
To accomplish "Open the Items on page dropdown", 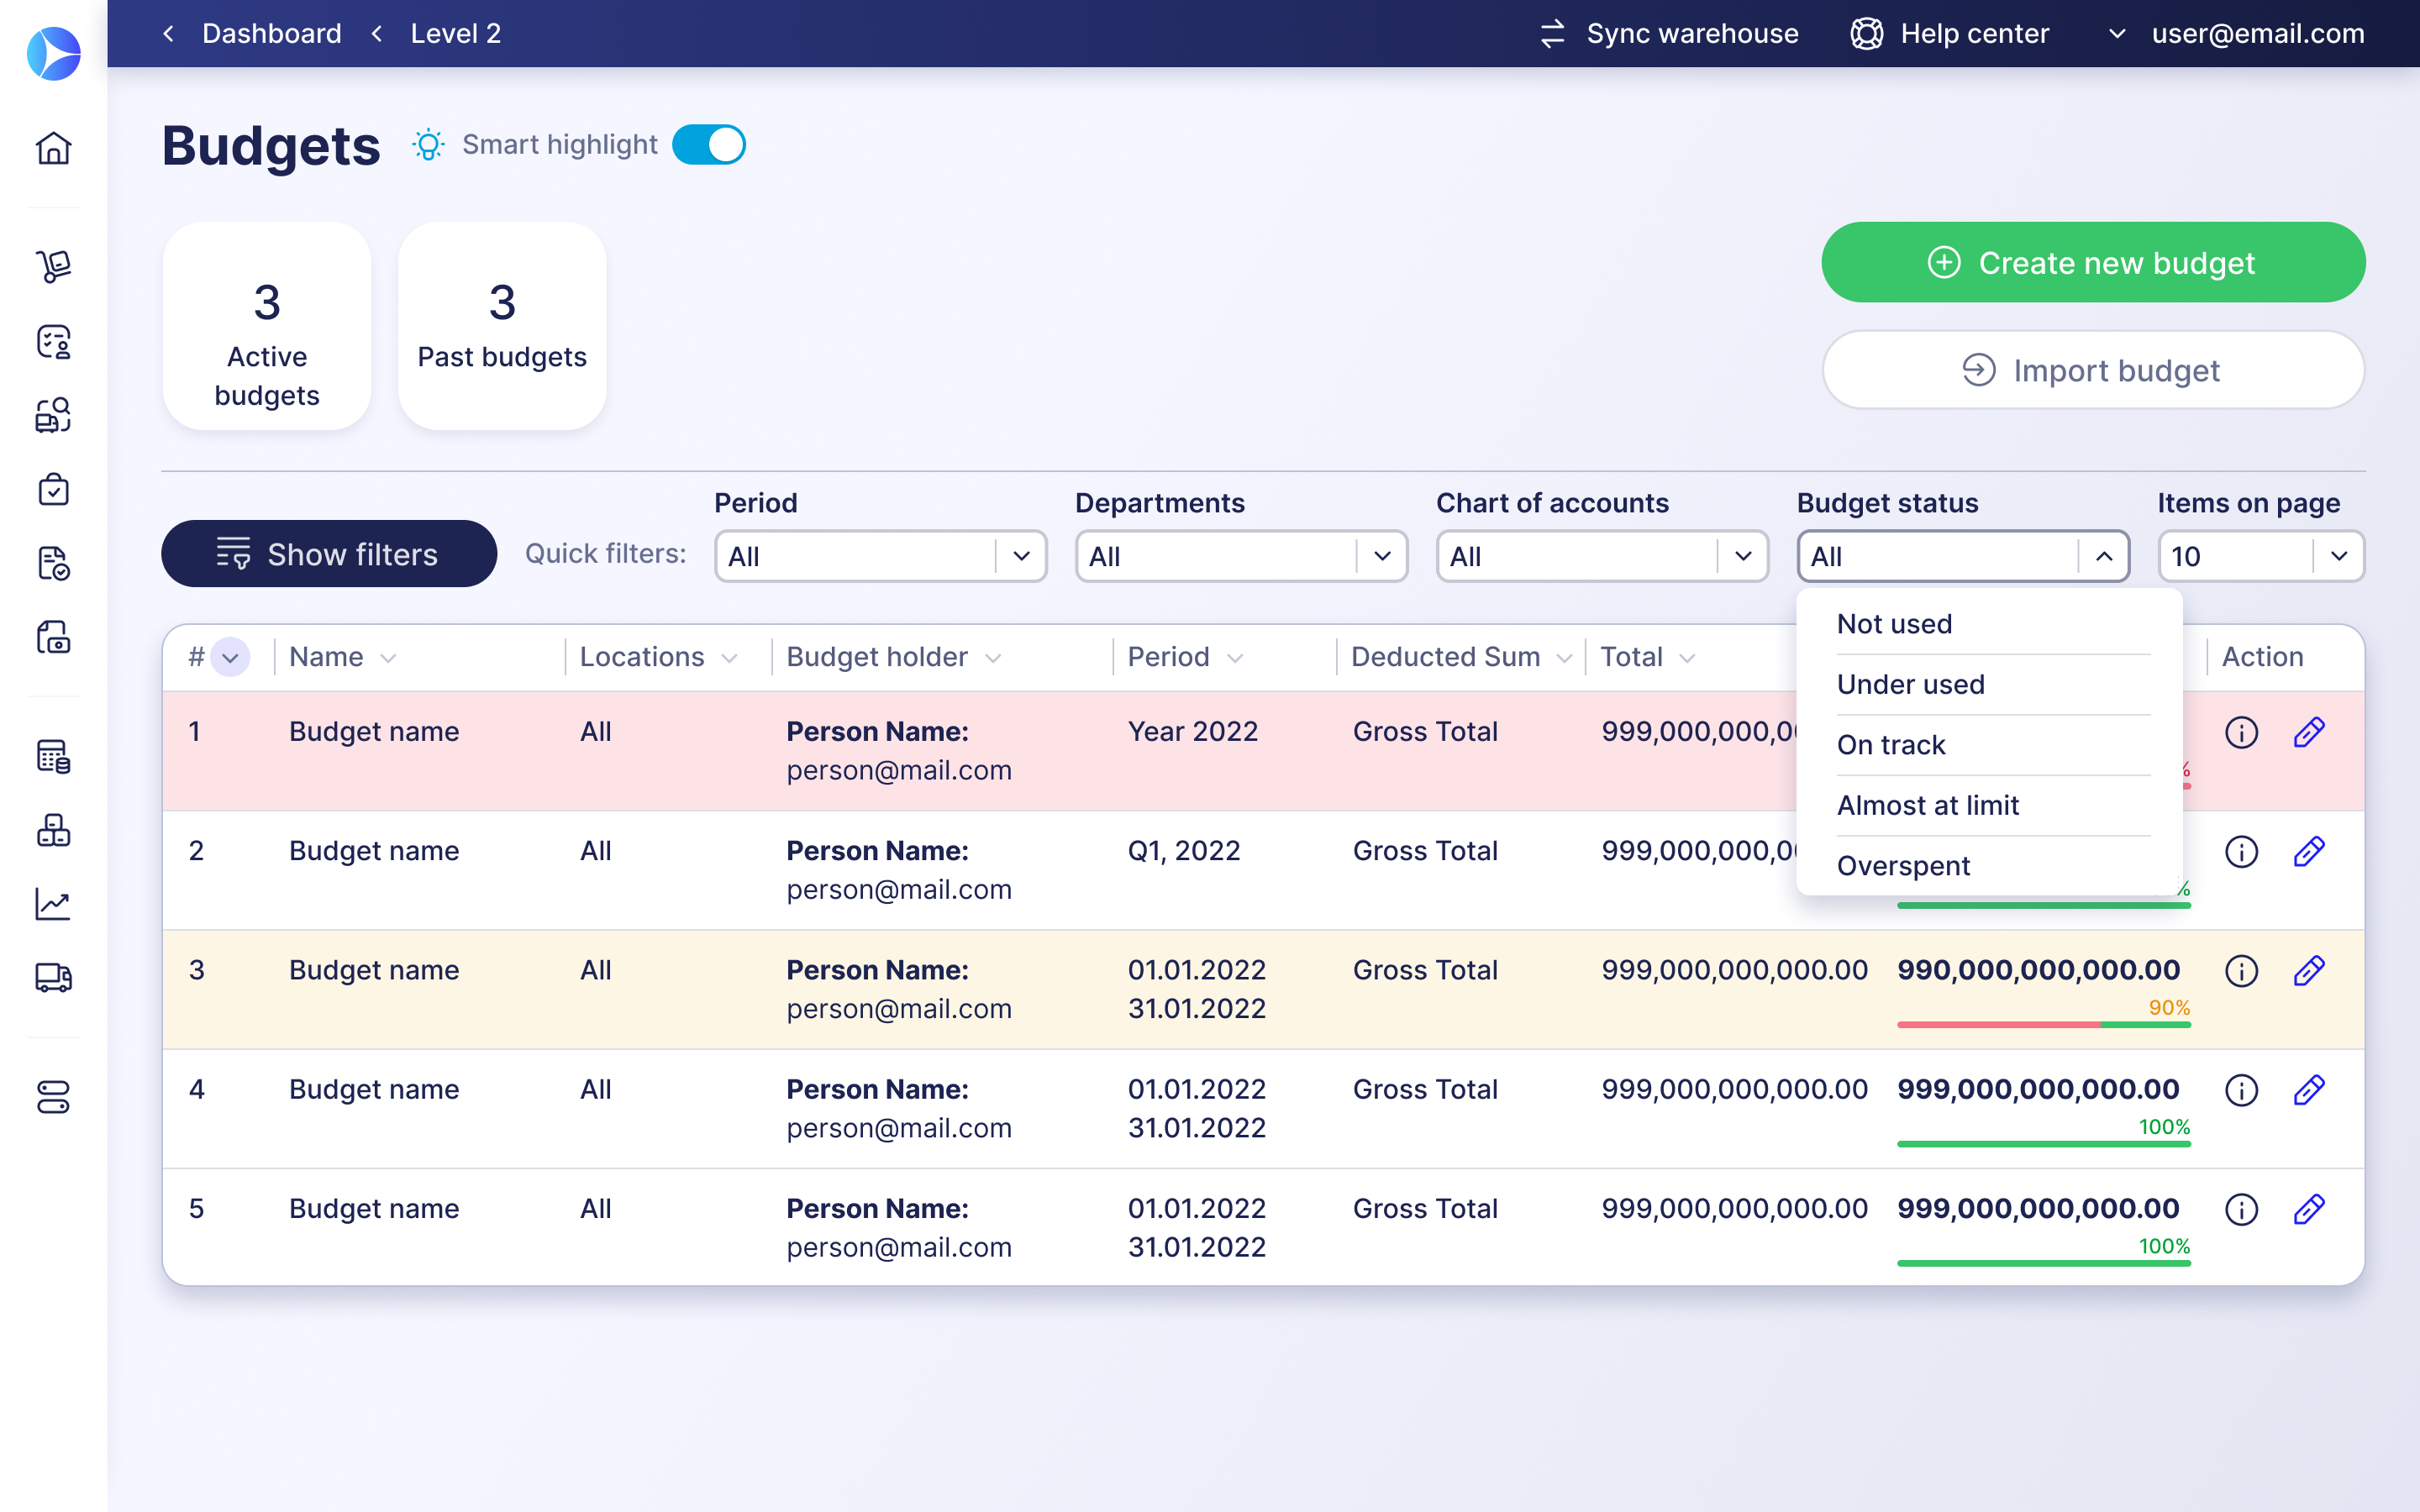I will [x=2260, y=556].
